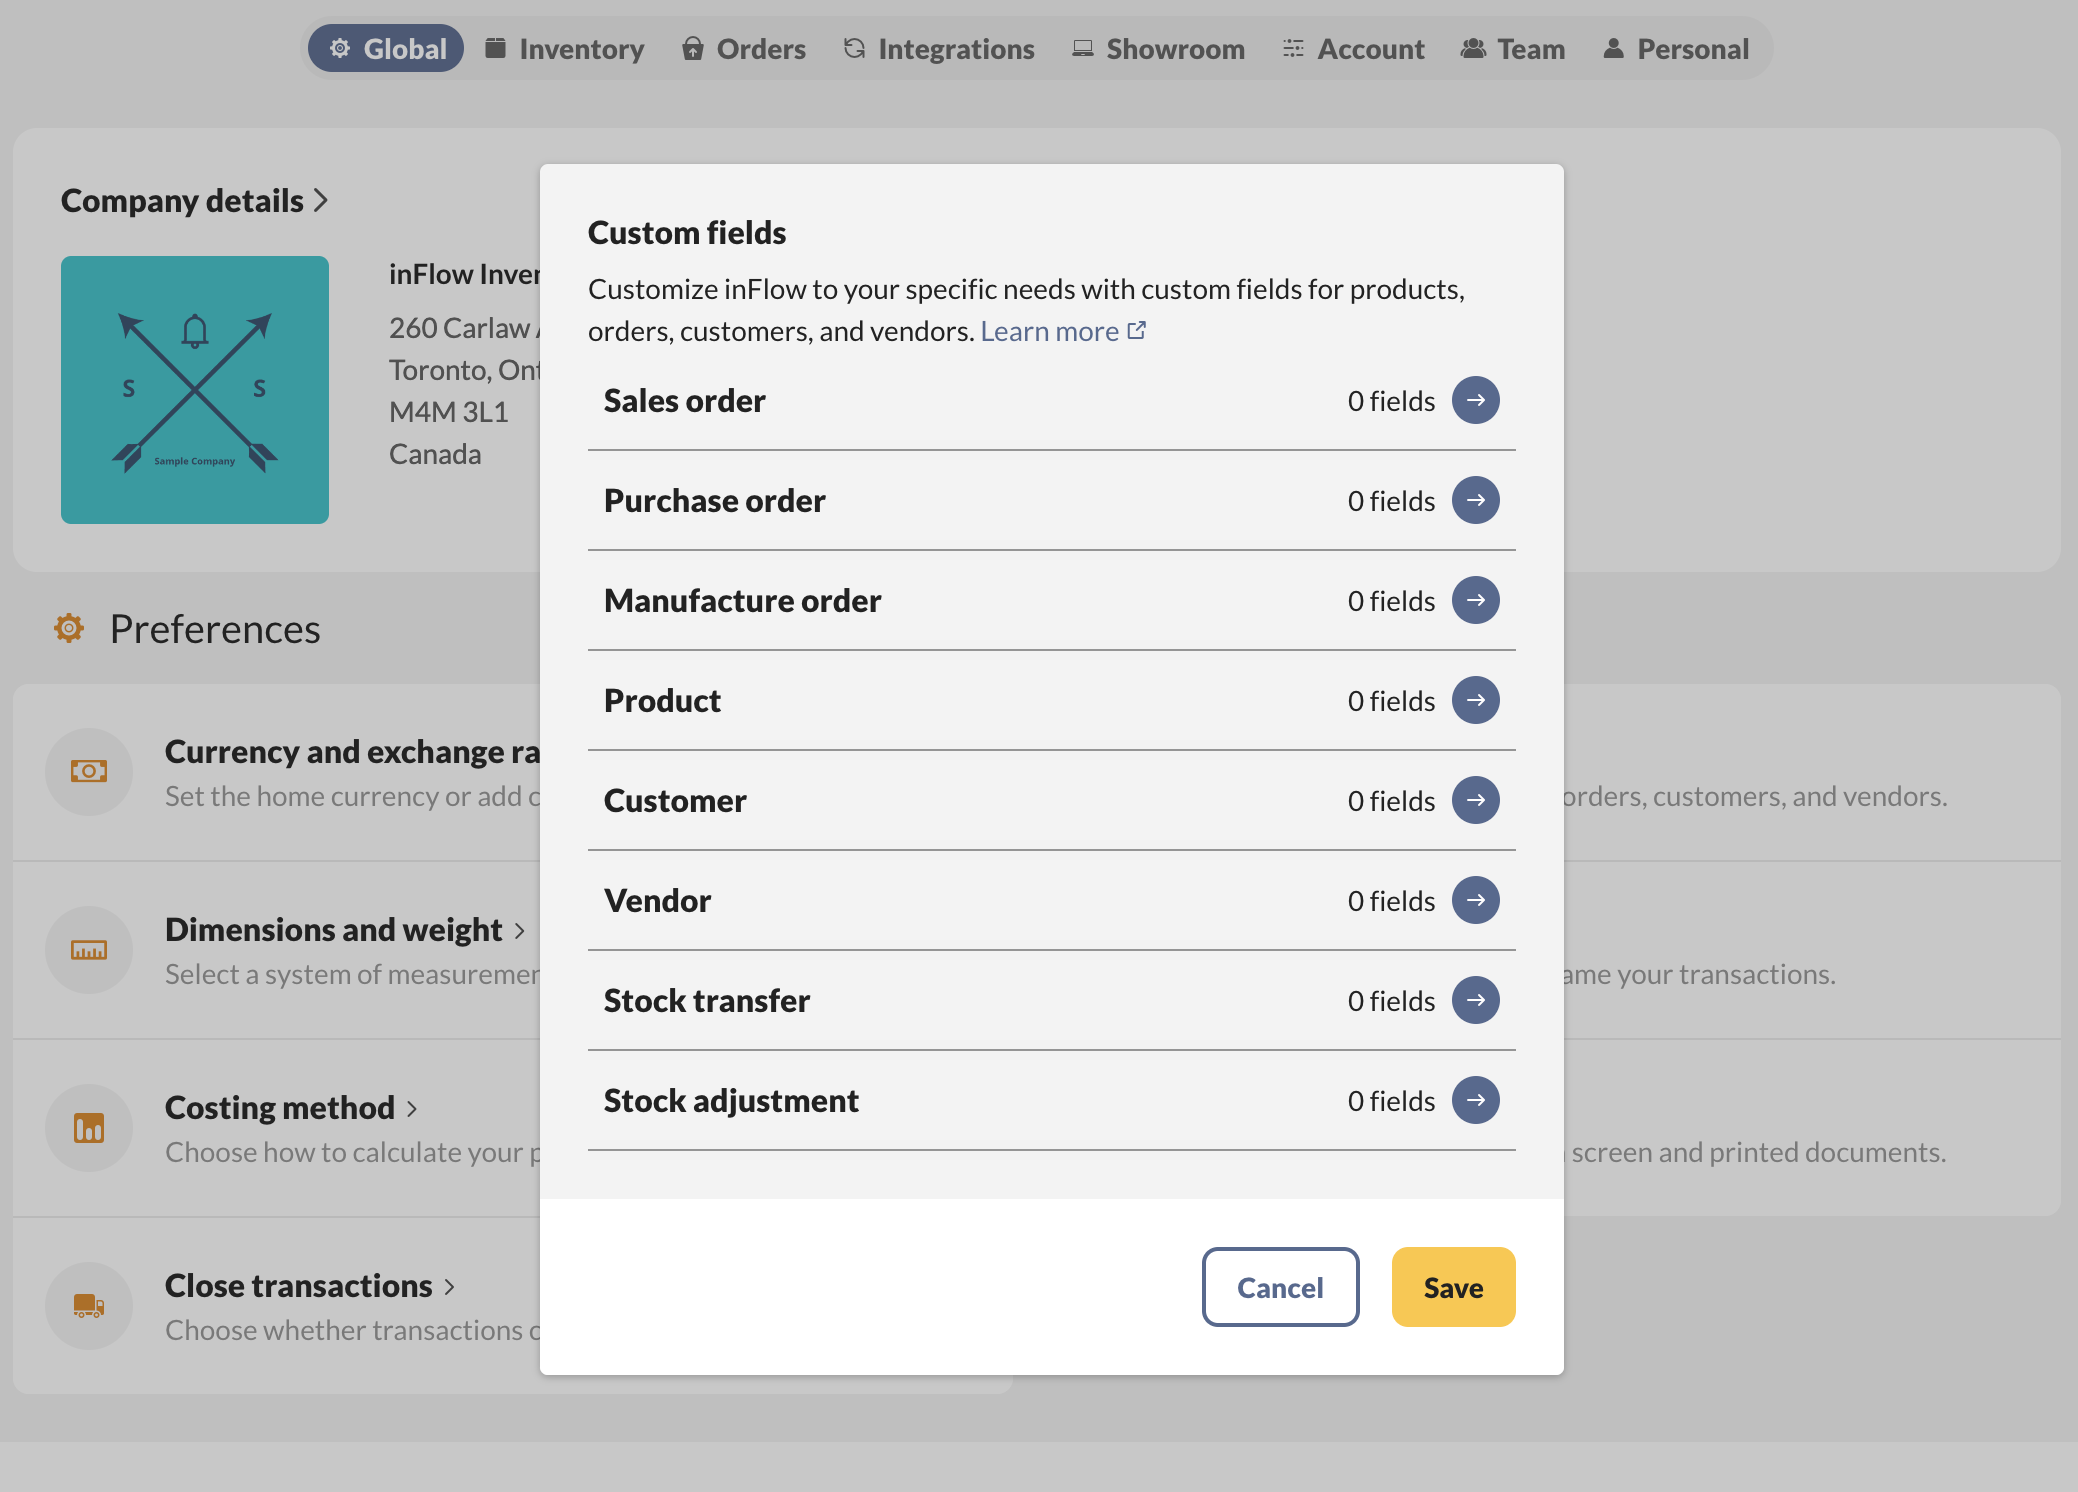Click the Sample Company logo thumbnail
Screen dimensions: 2078x1492
[195, 390]
